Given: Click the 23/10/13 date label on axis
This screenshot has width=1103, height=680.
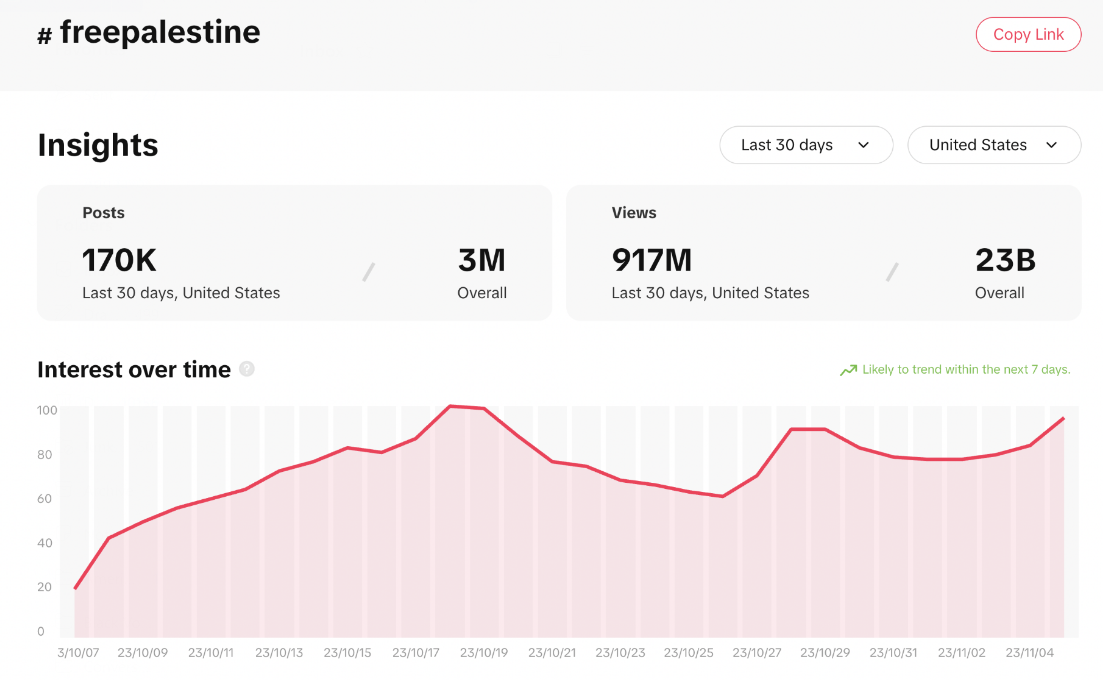Looking at the screenshot, I should point(278,653).
